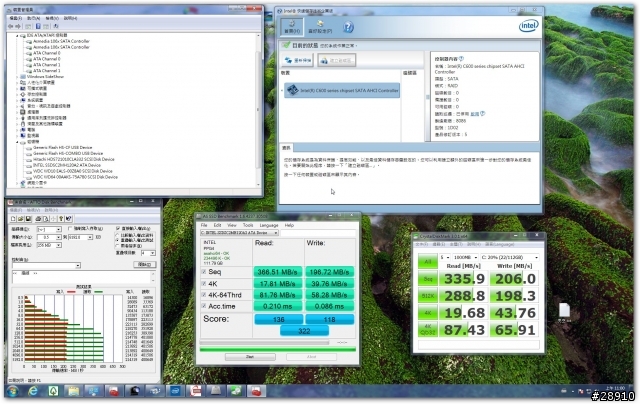Toggle the 4K-64Thrd test checkbox in AS SSD
640x404 pixels.
tap(204, 295)
